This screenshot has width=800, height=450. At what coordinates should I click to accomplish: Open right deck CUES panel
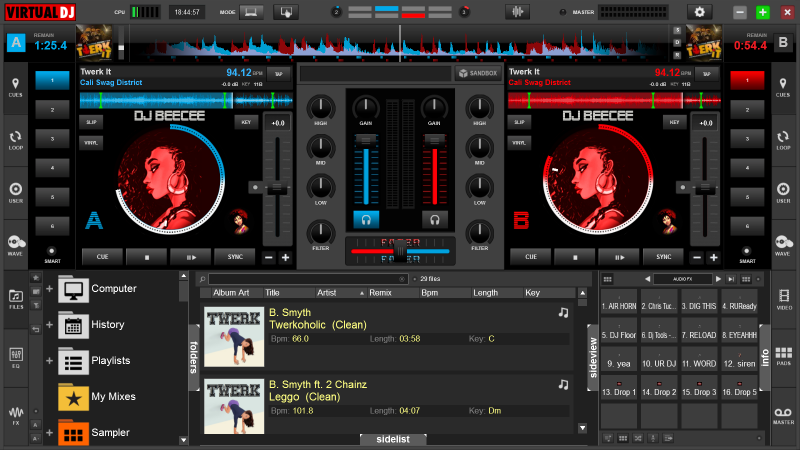783,87
